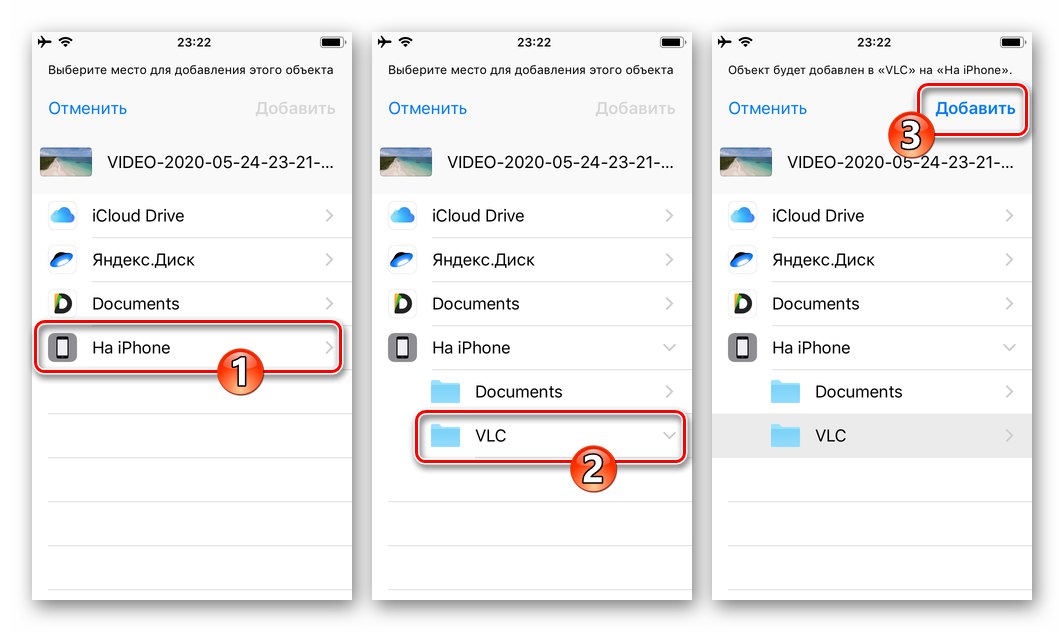The image size is (1064, 632).
Task: Click VLC folder icon in middle screen
Action: pyautogui.click(x=446, y=435)
